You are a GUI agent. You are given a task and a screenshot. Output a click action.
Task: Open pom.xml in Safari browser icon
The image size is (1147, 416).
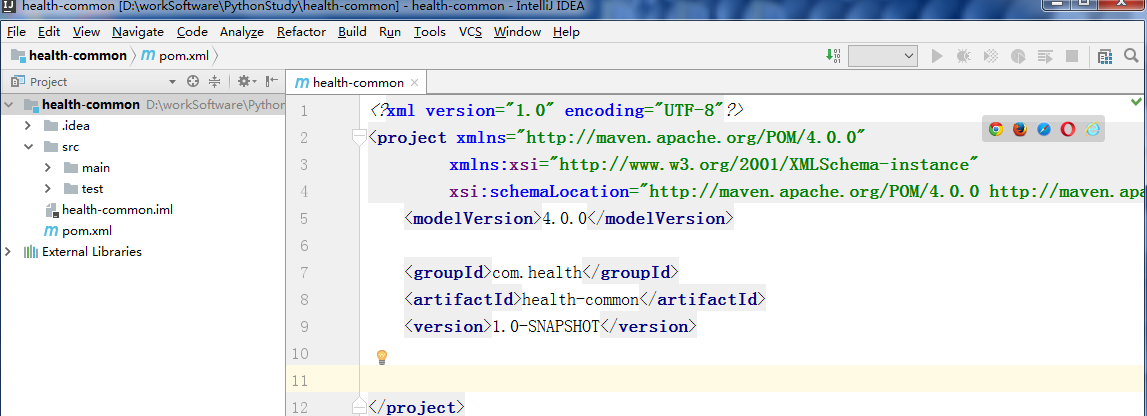pyautogui.click(x=1044, y=129)
